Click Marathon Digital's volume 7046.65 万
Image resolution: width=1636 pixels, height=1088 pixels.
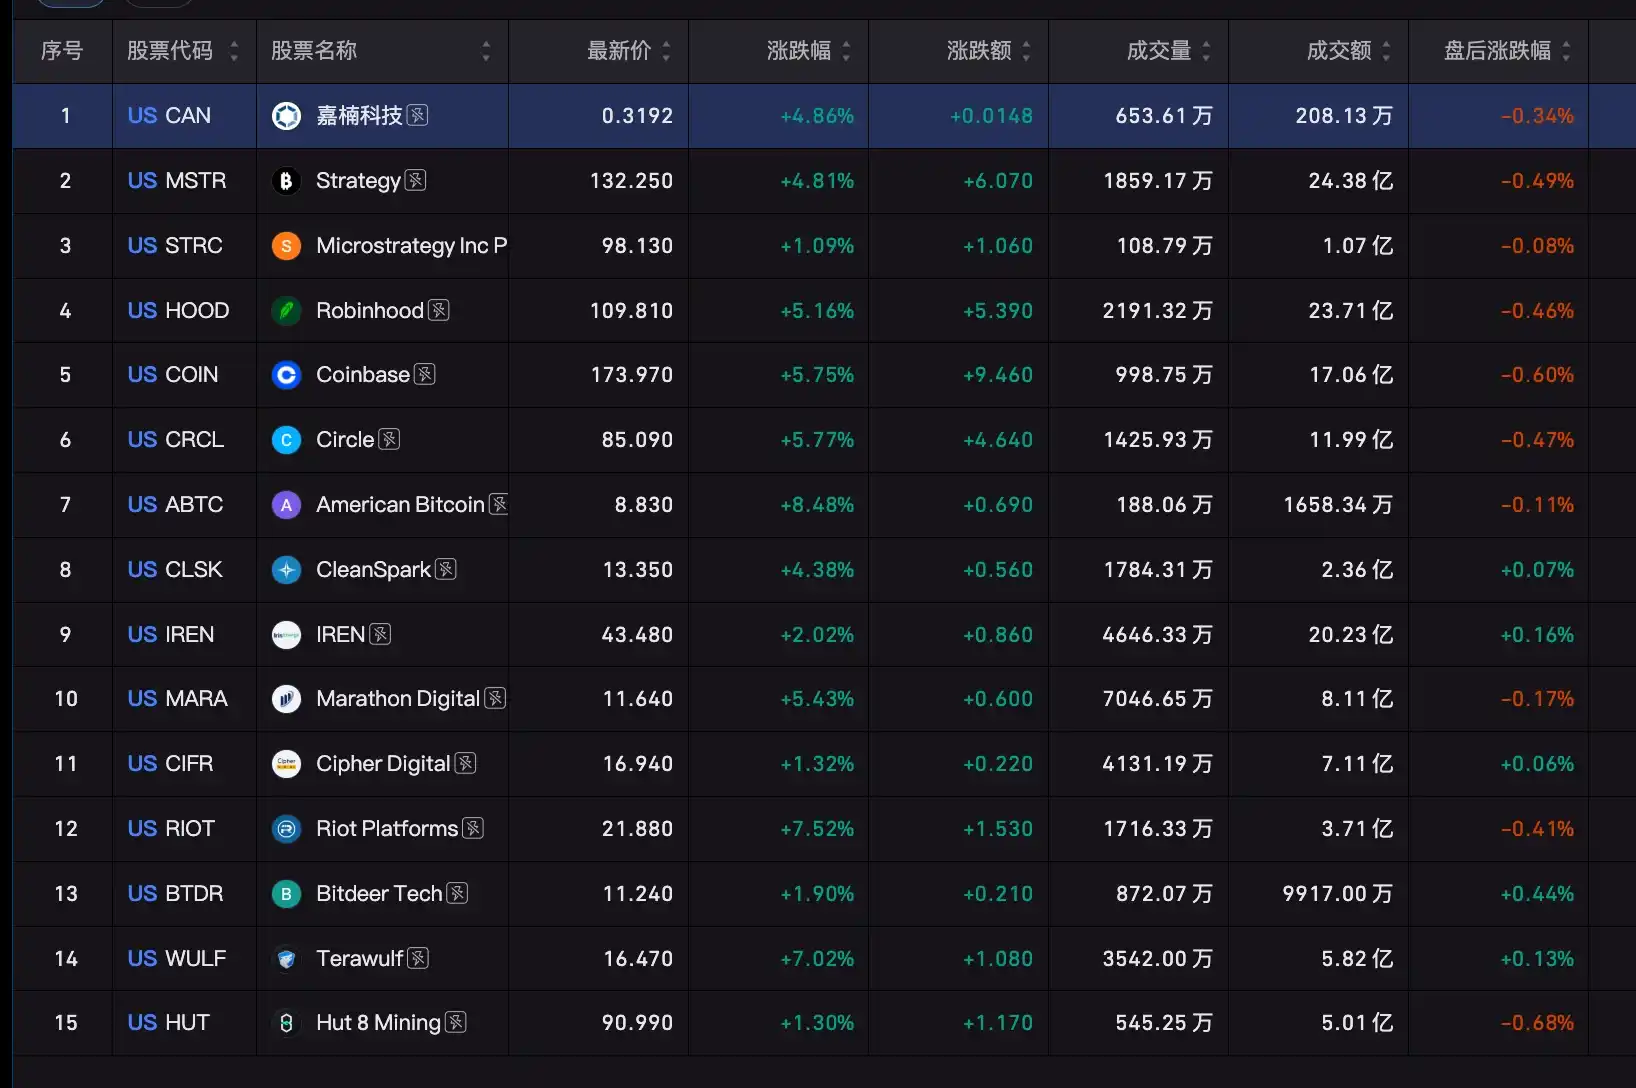pos(1158,699)
